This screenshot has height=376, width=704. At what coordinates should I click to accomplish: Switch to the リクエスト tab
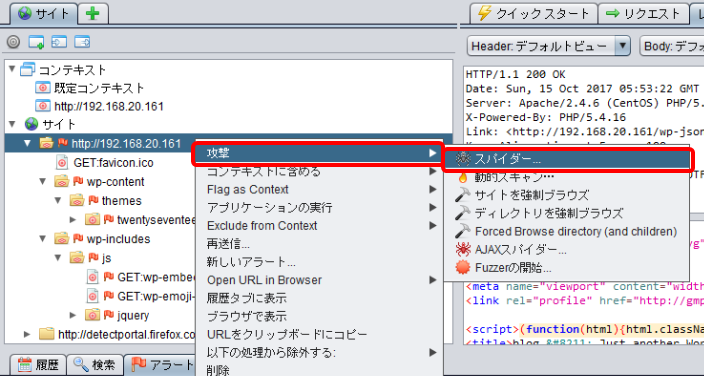tap(643, 13)
